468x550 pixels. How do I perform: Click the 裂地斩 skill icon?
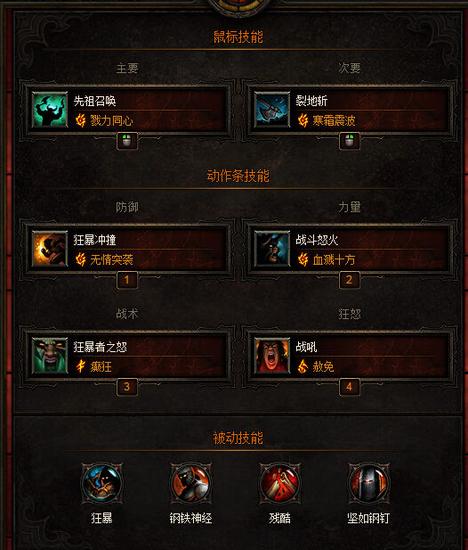(x=272, y=110)
